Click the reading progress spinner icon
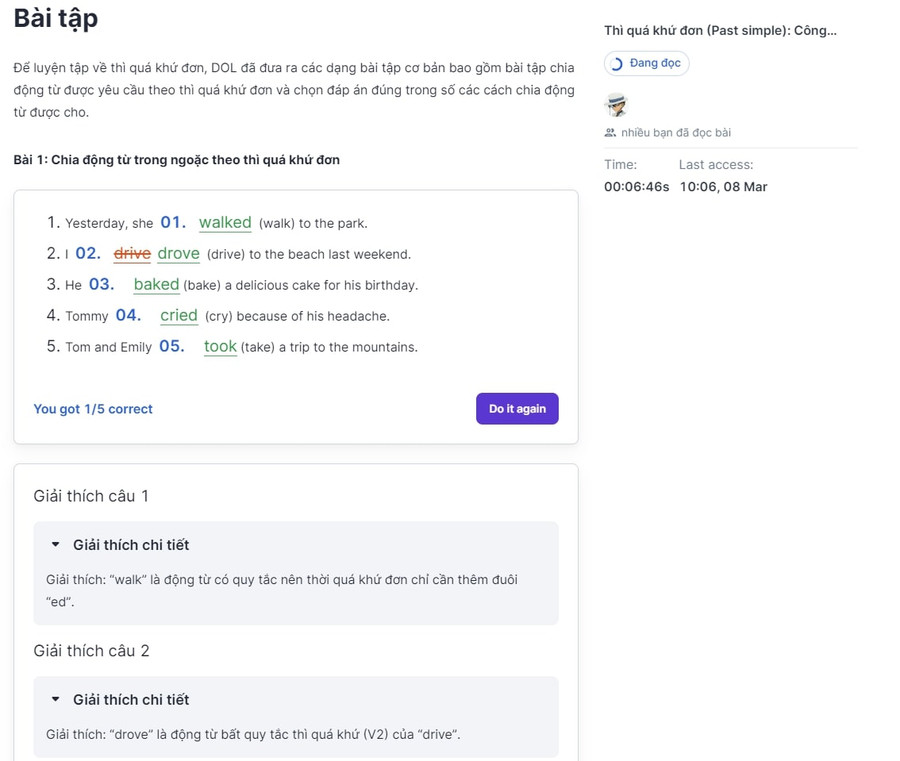Screen dimensions: 900x761 617,64
